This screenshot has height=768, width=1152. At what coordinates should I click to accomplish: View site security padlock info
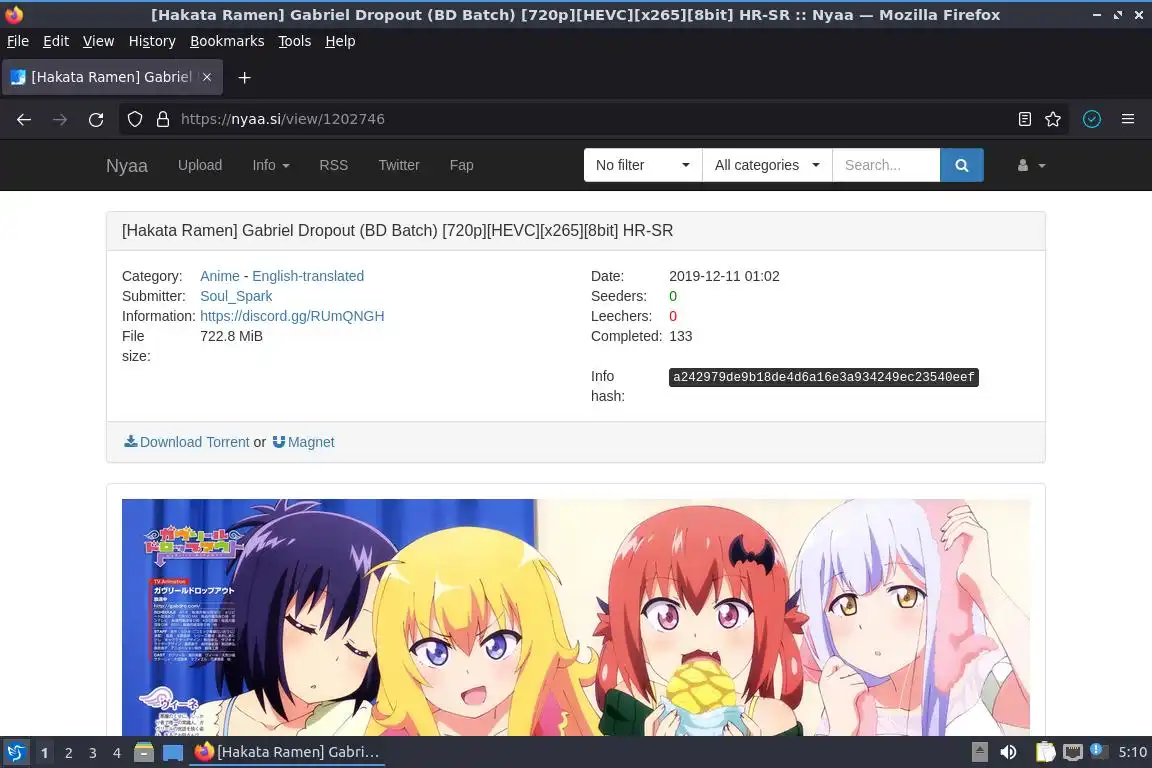point(163,119)
